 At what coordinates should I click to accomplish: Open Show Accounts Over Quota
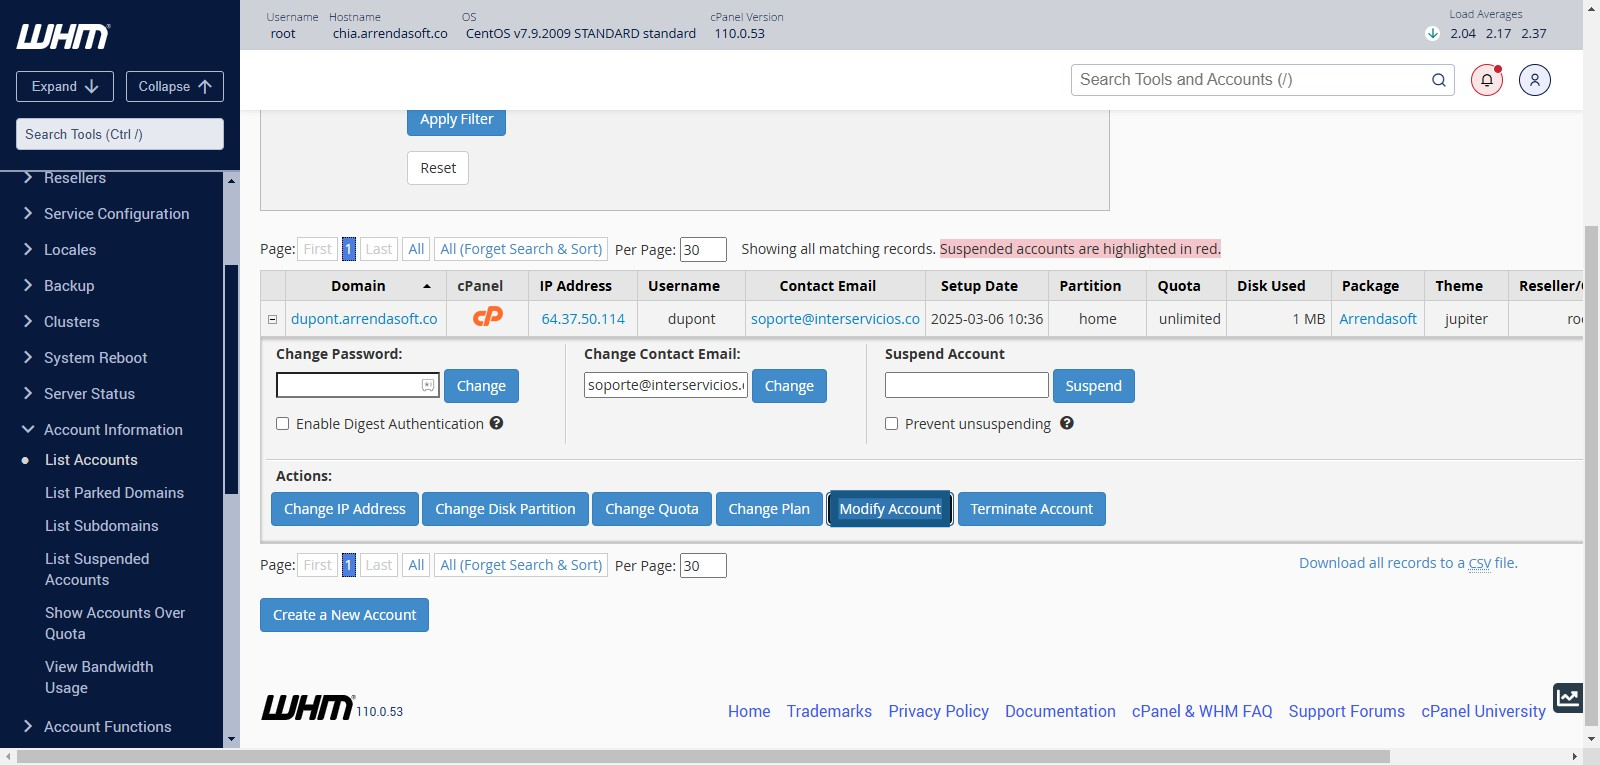click(115, 623)
